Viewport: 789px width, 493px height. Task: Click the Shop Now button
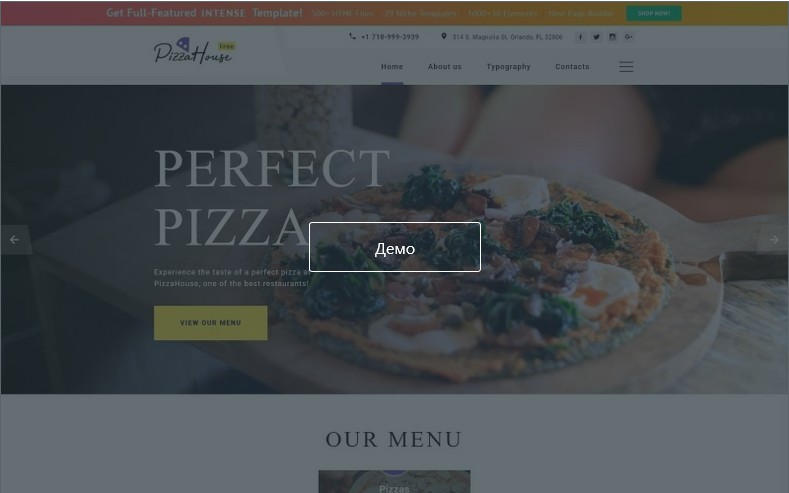point(654,13)
